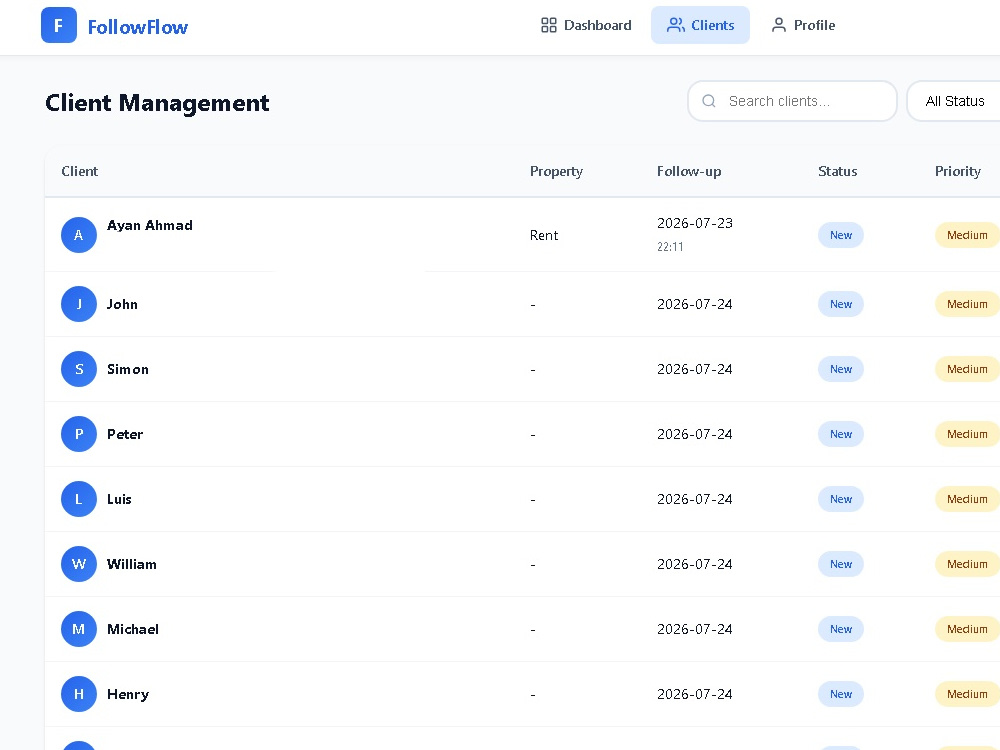1000x750 pixels.
Task: Click Luis's follow-up date
Action: pos(695,499)
